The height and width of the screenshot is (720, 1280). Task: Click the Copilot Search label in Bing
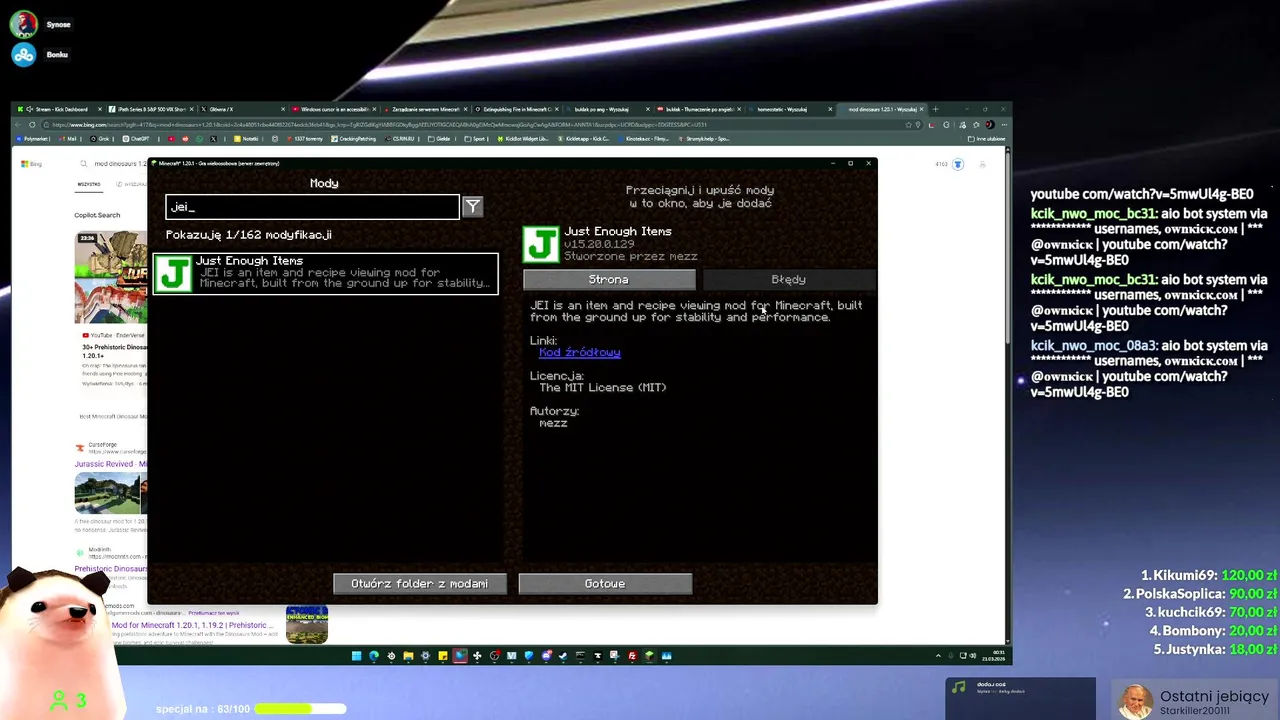[x=97, y=215]
